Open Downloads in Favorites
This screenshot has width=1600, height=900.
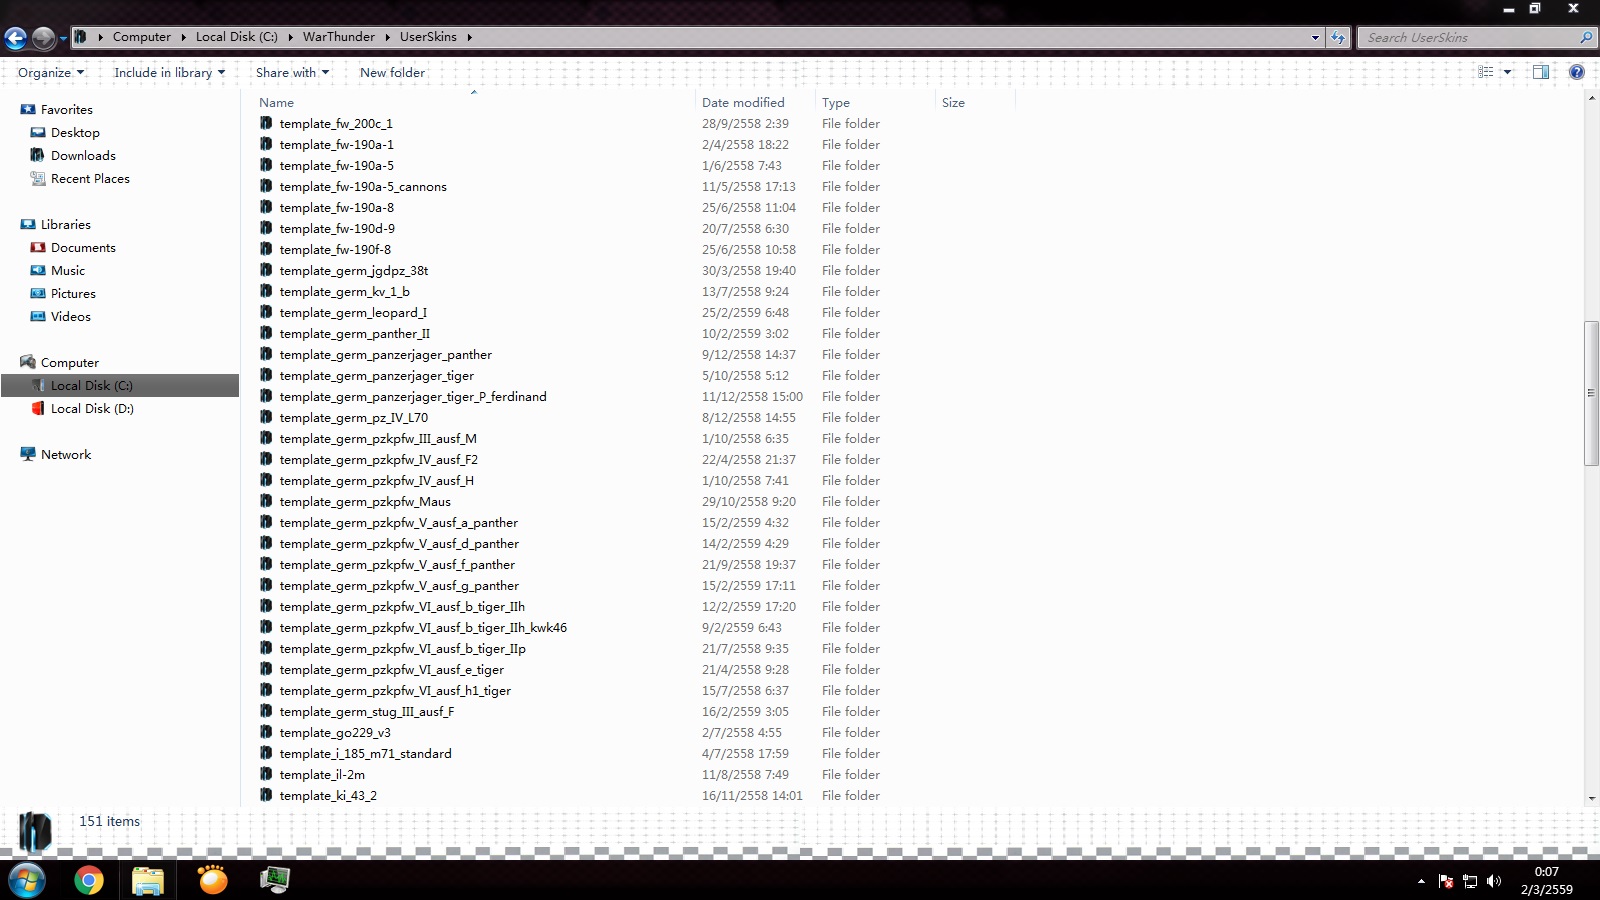click(x=83, y=156)
